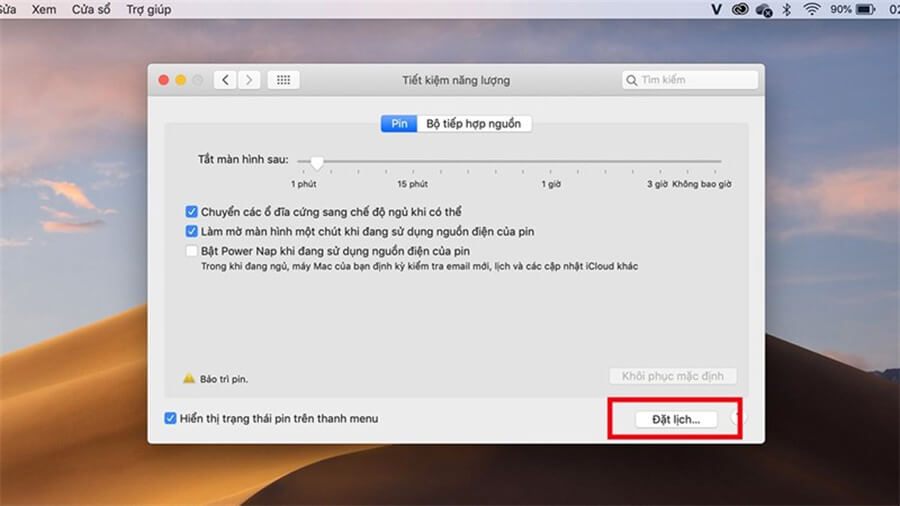The image size is (900, 506).
Task: Click the 15 phút slider label
Action: [413, 184]
